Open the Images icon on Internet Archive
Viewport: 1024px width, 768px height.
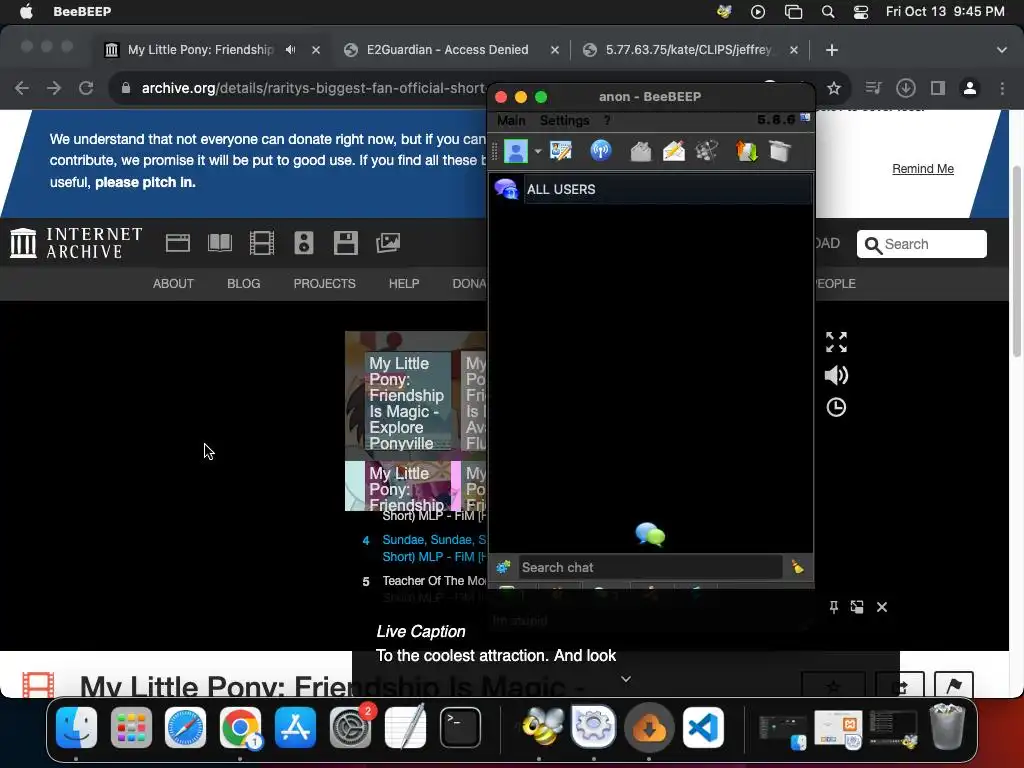(388, 243)
